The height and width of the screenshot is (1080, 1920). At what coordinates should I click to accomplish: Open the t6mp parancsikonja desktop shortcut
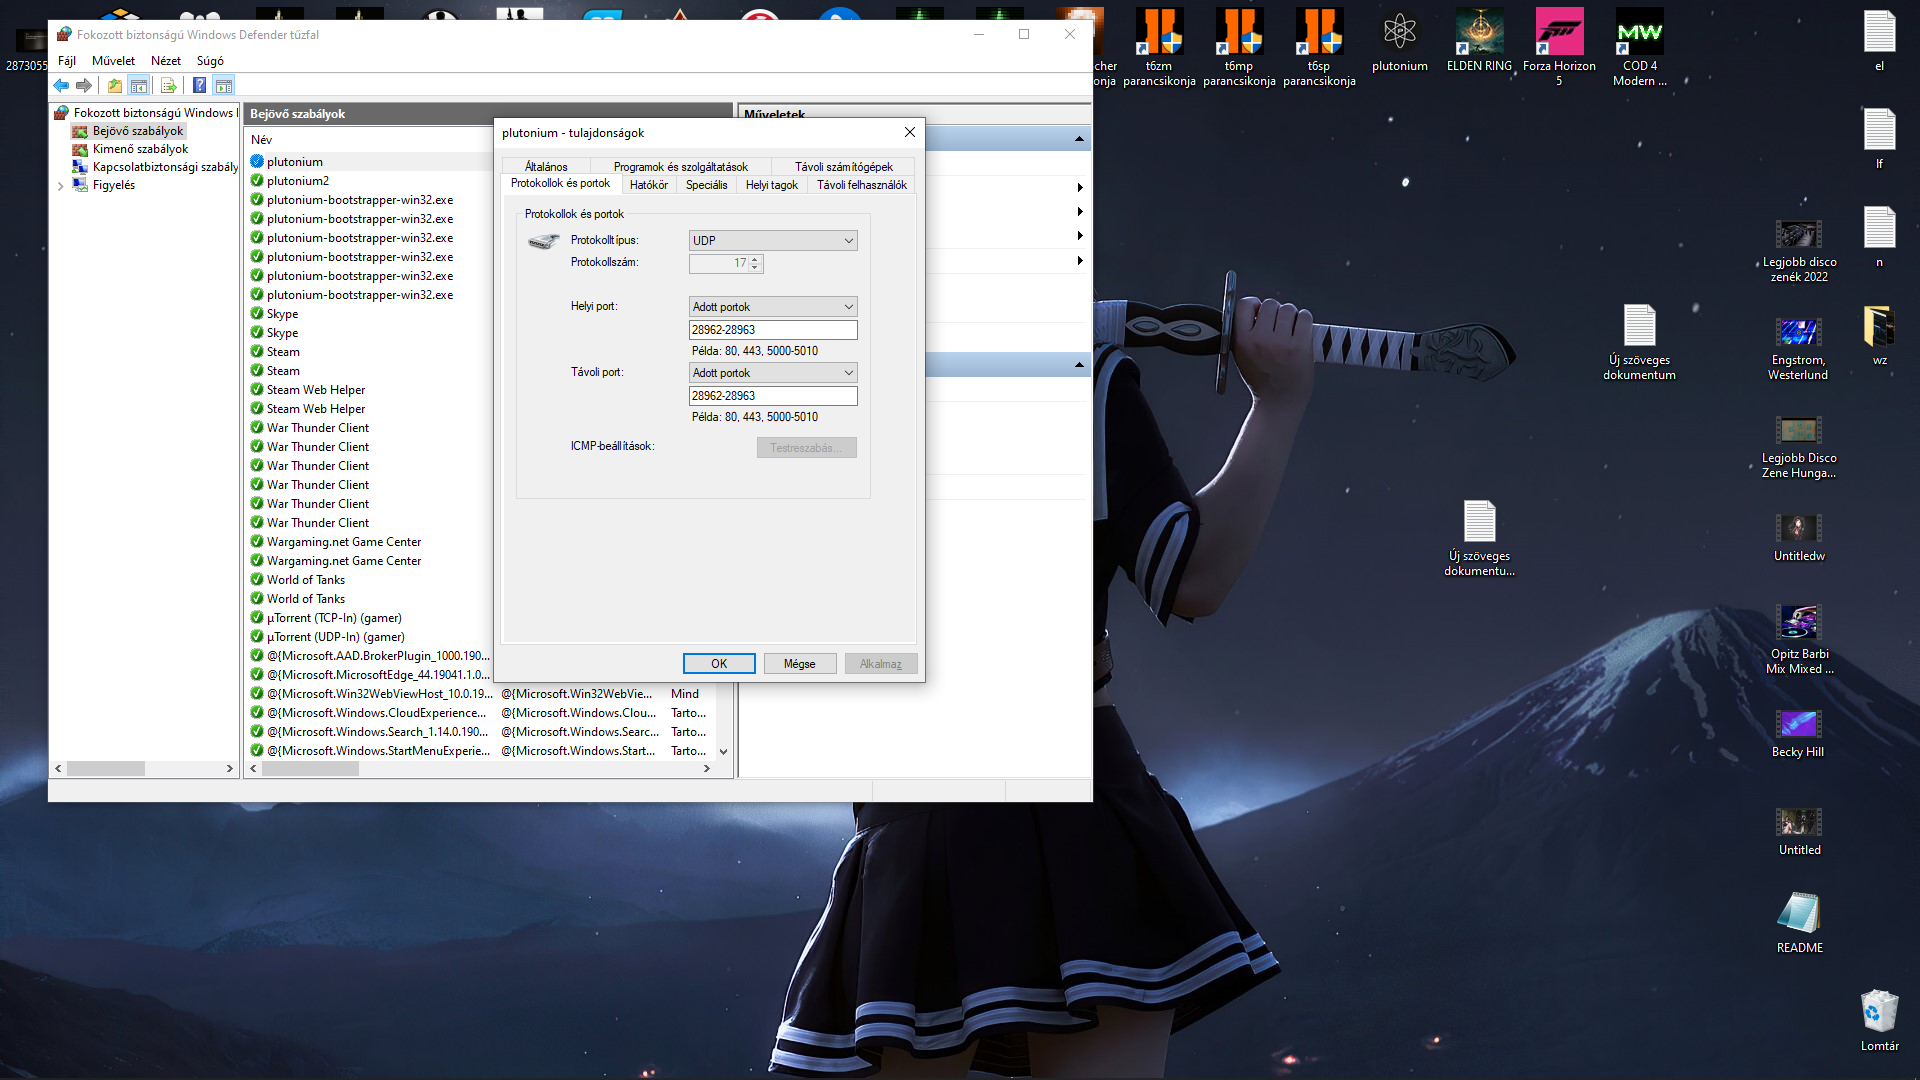pyautogui.click(x=1239, y=47)
